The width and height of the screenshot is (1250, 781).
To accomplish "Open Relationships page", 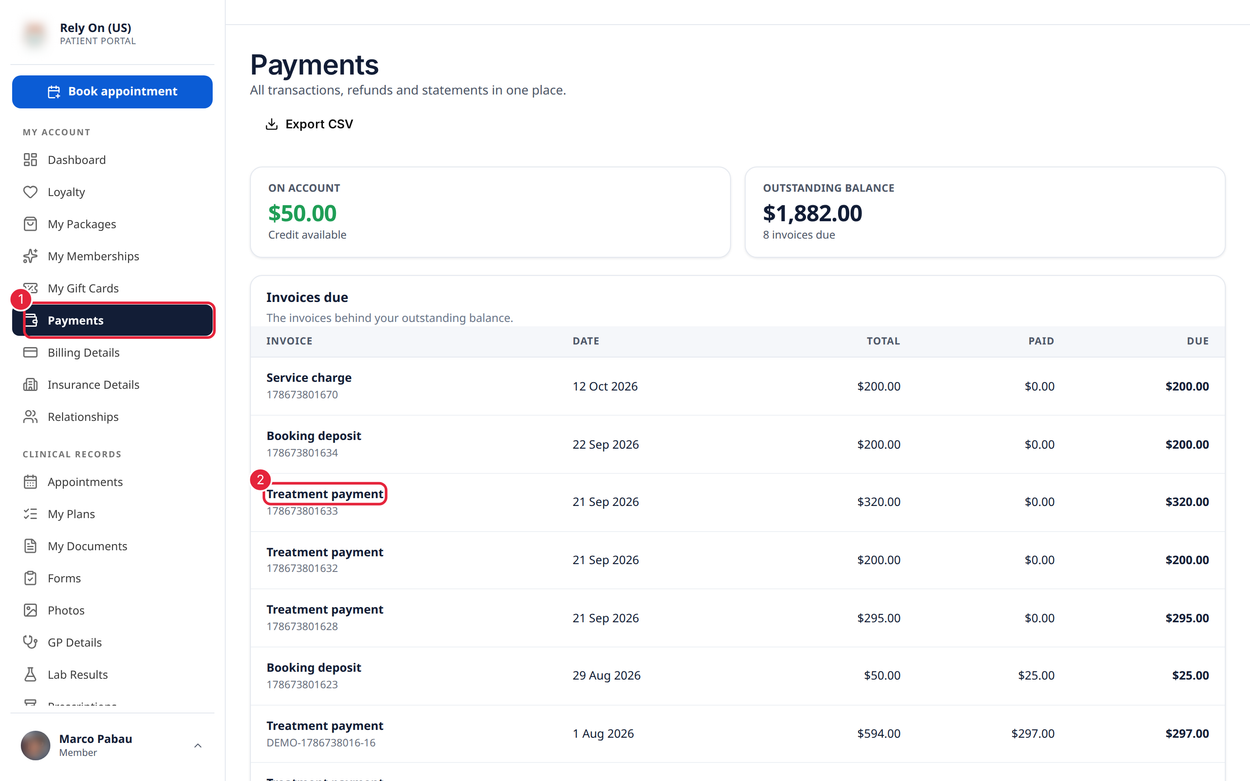I will point(112,416).
